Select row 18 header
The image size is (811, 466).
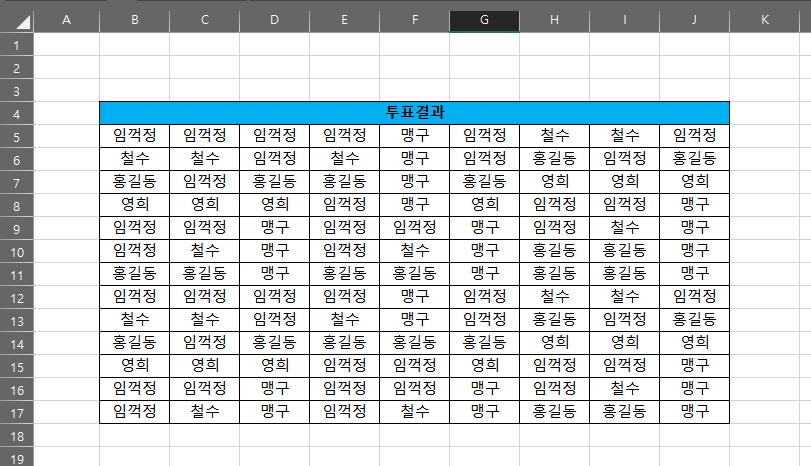pos(17,436)
